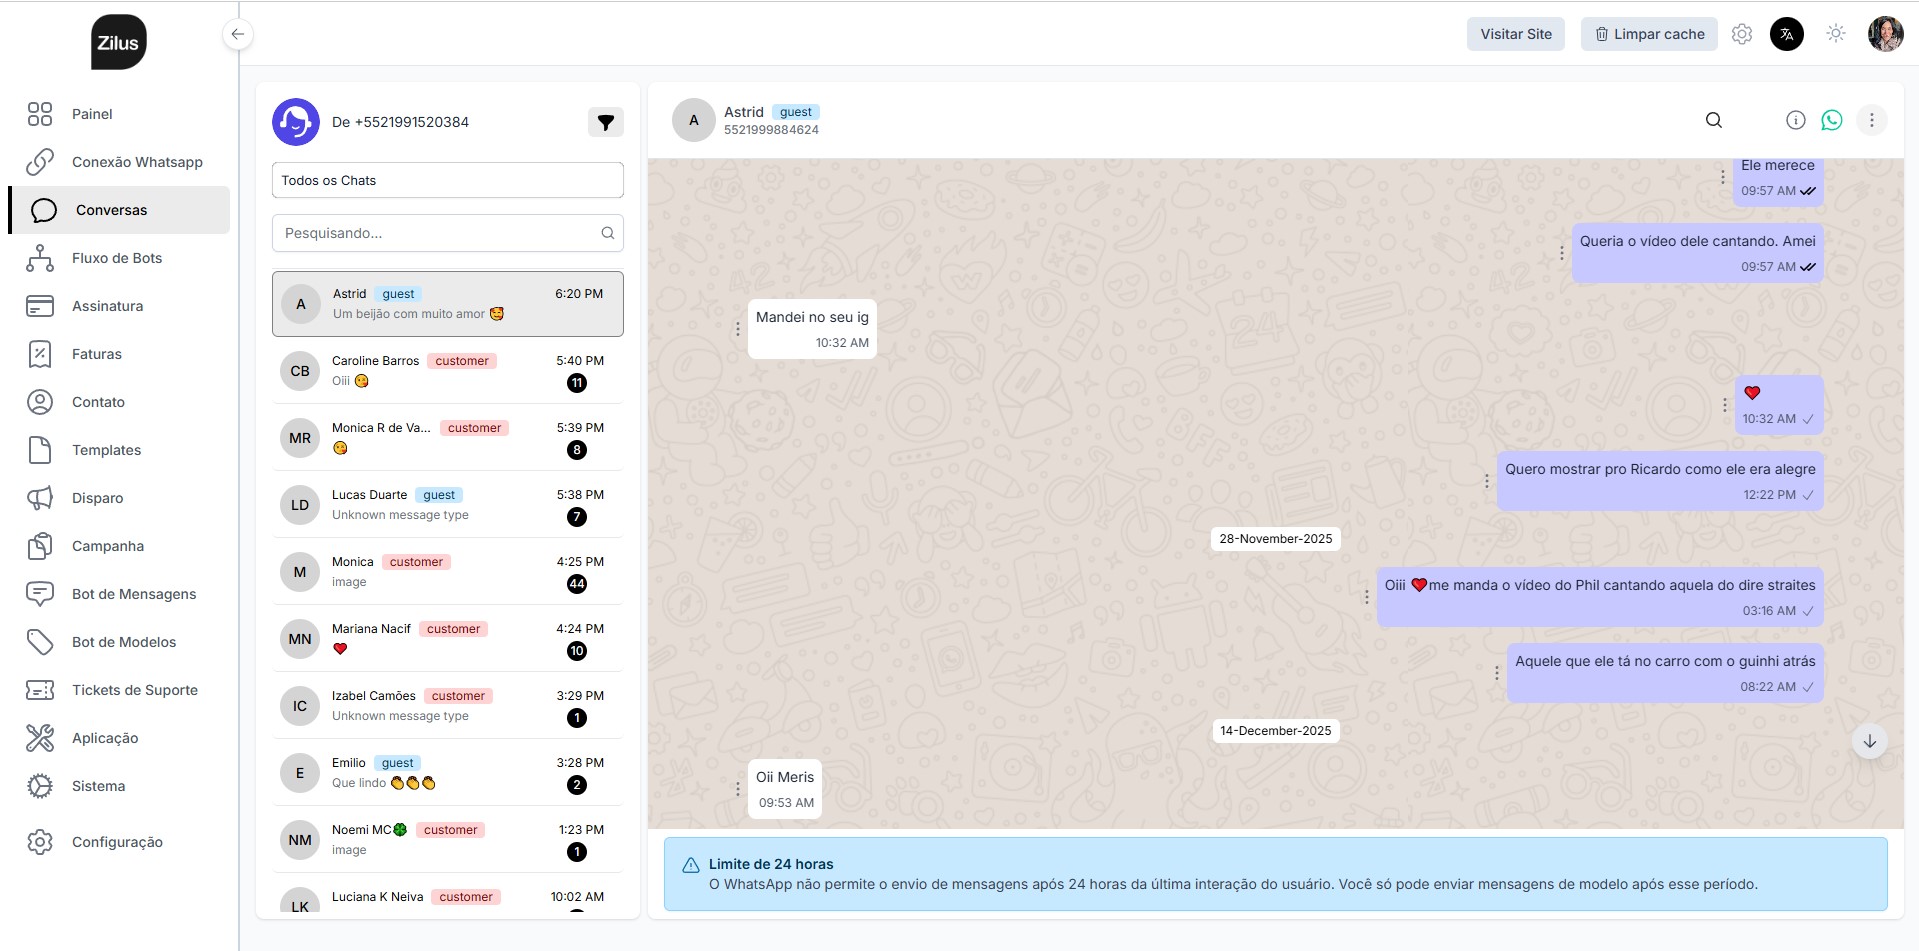Click the translate icon in the top bar
1919x951 pixels.
(1787, 33)
